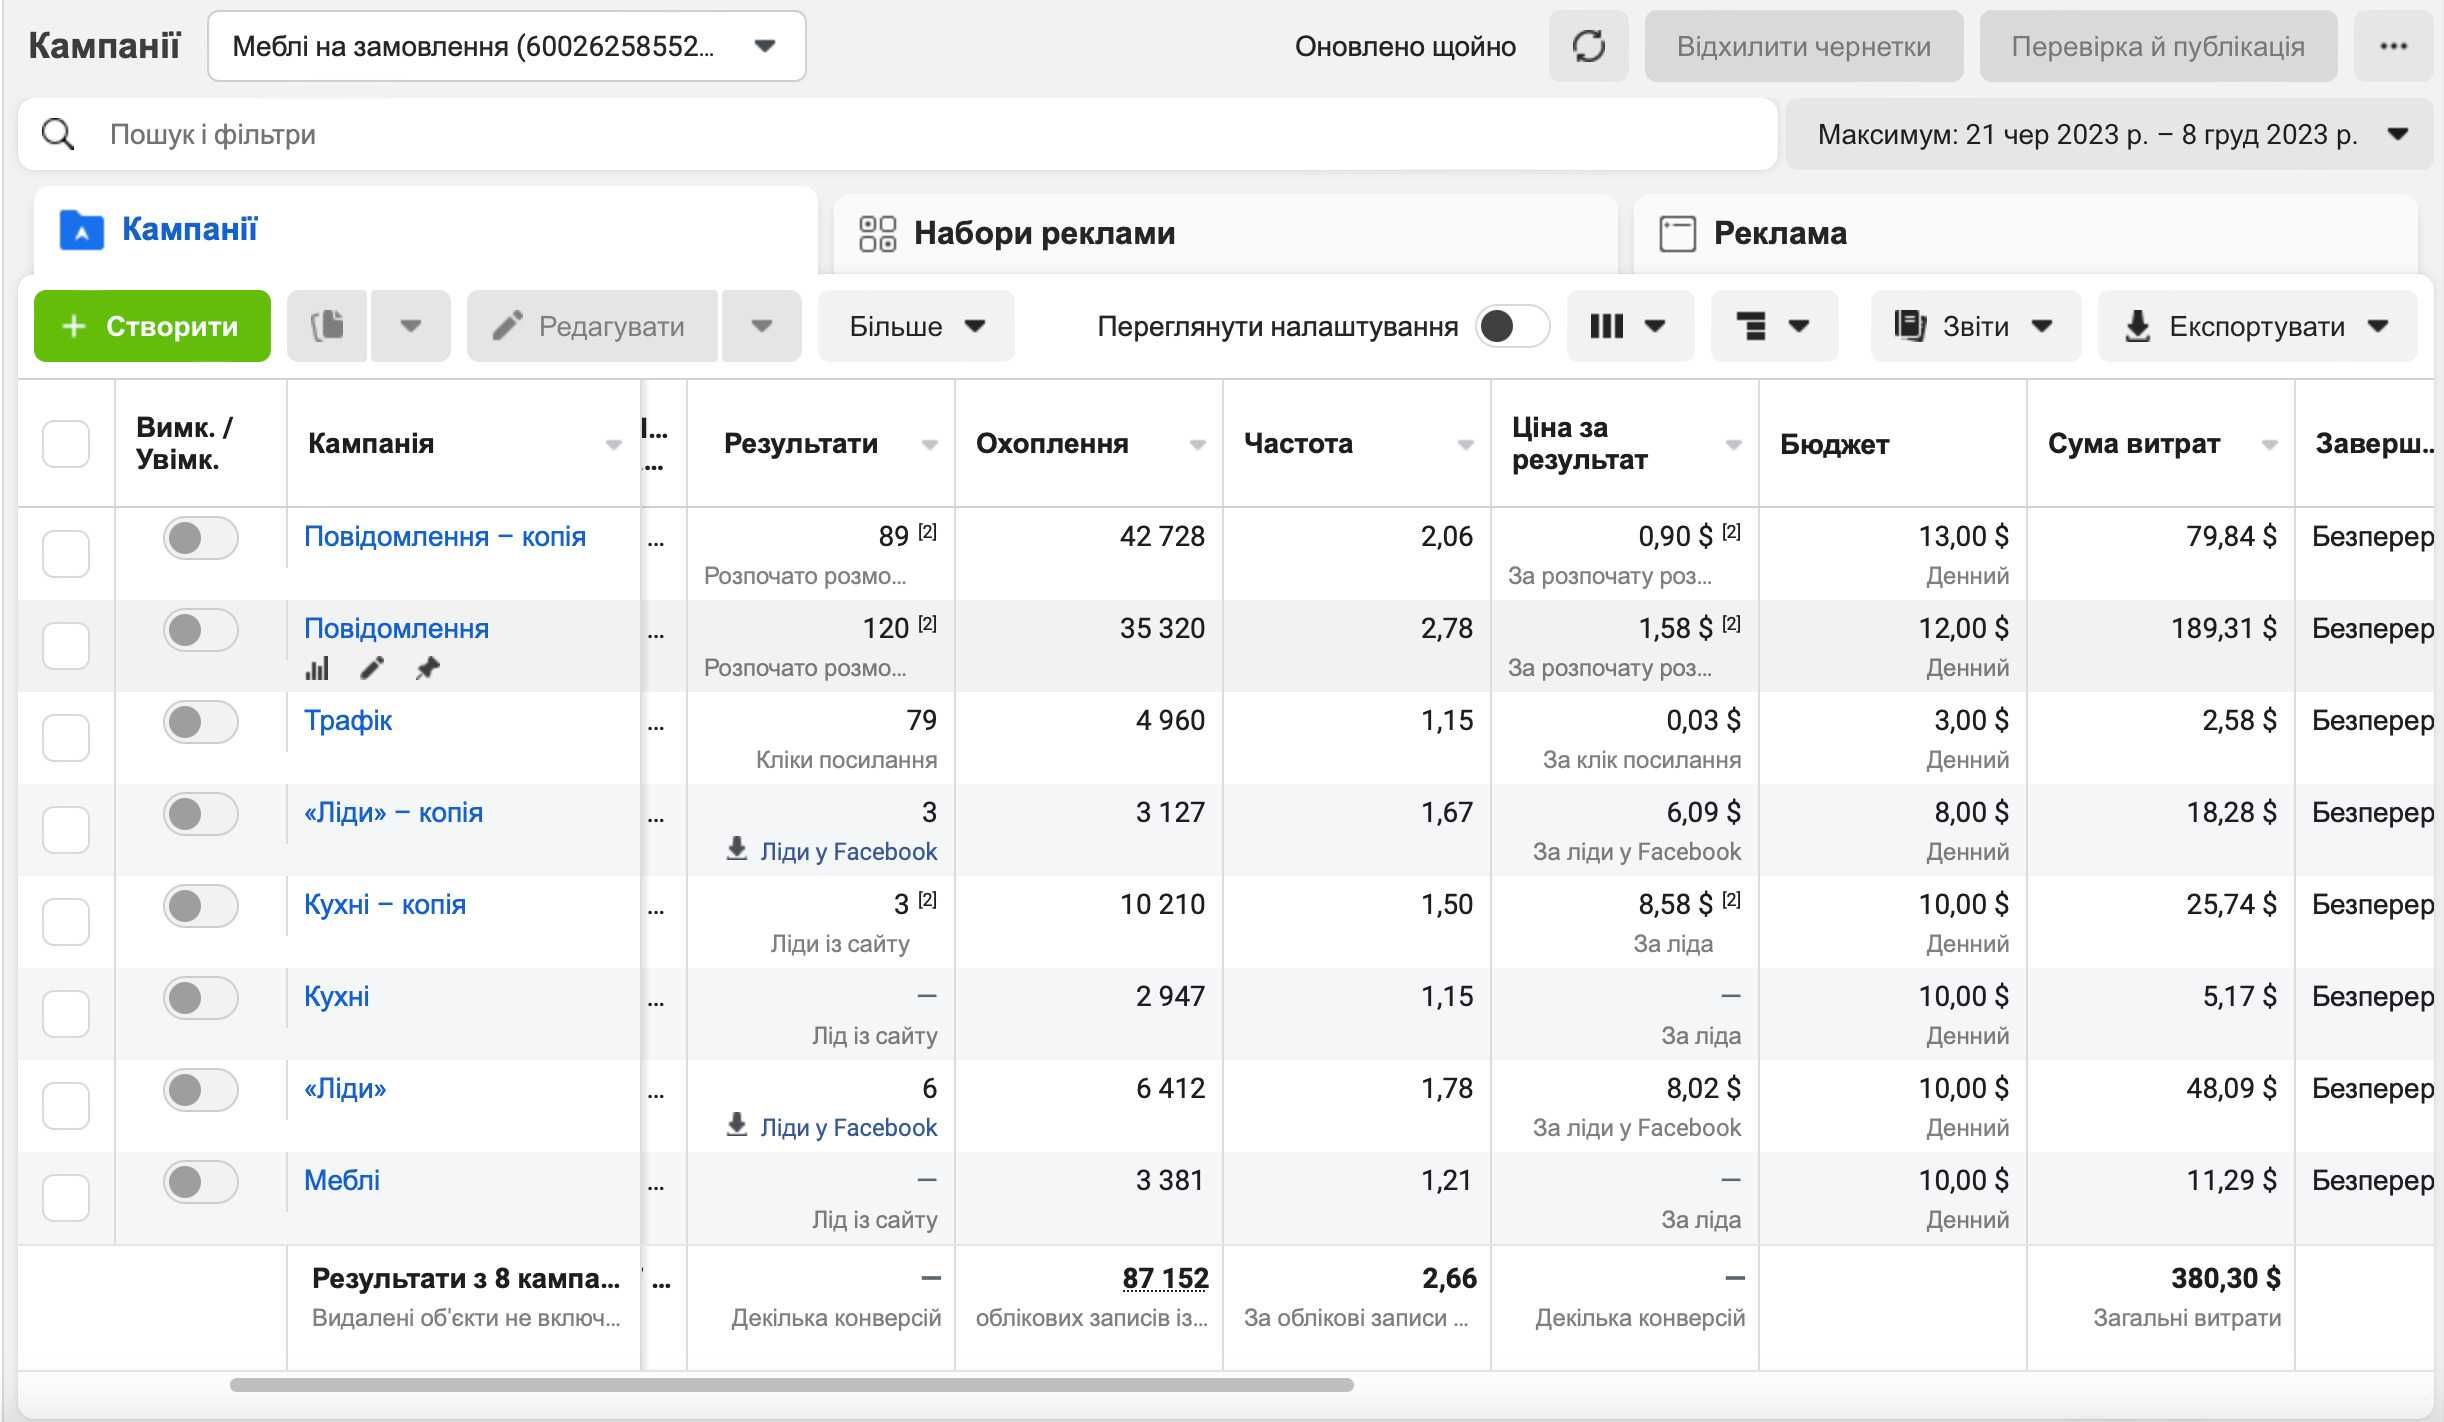Open the Повідомлення – копія campaign link
Image resolution: width=2444 pixels, height=1422 pixels.
click(445, 537)
